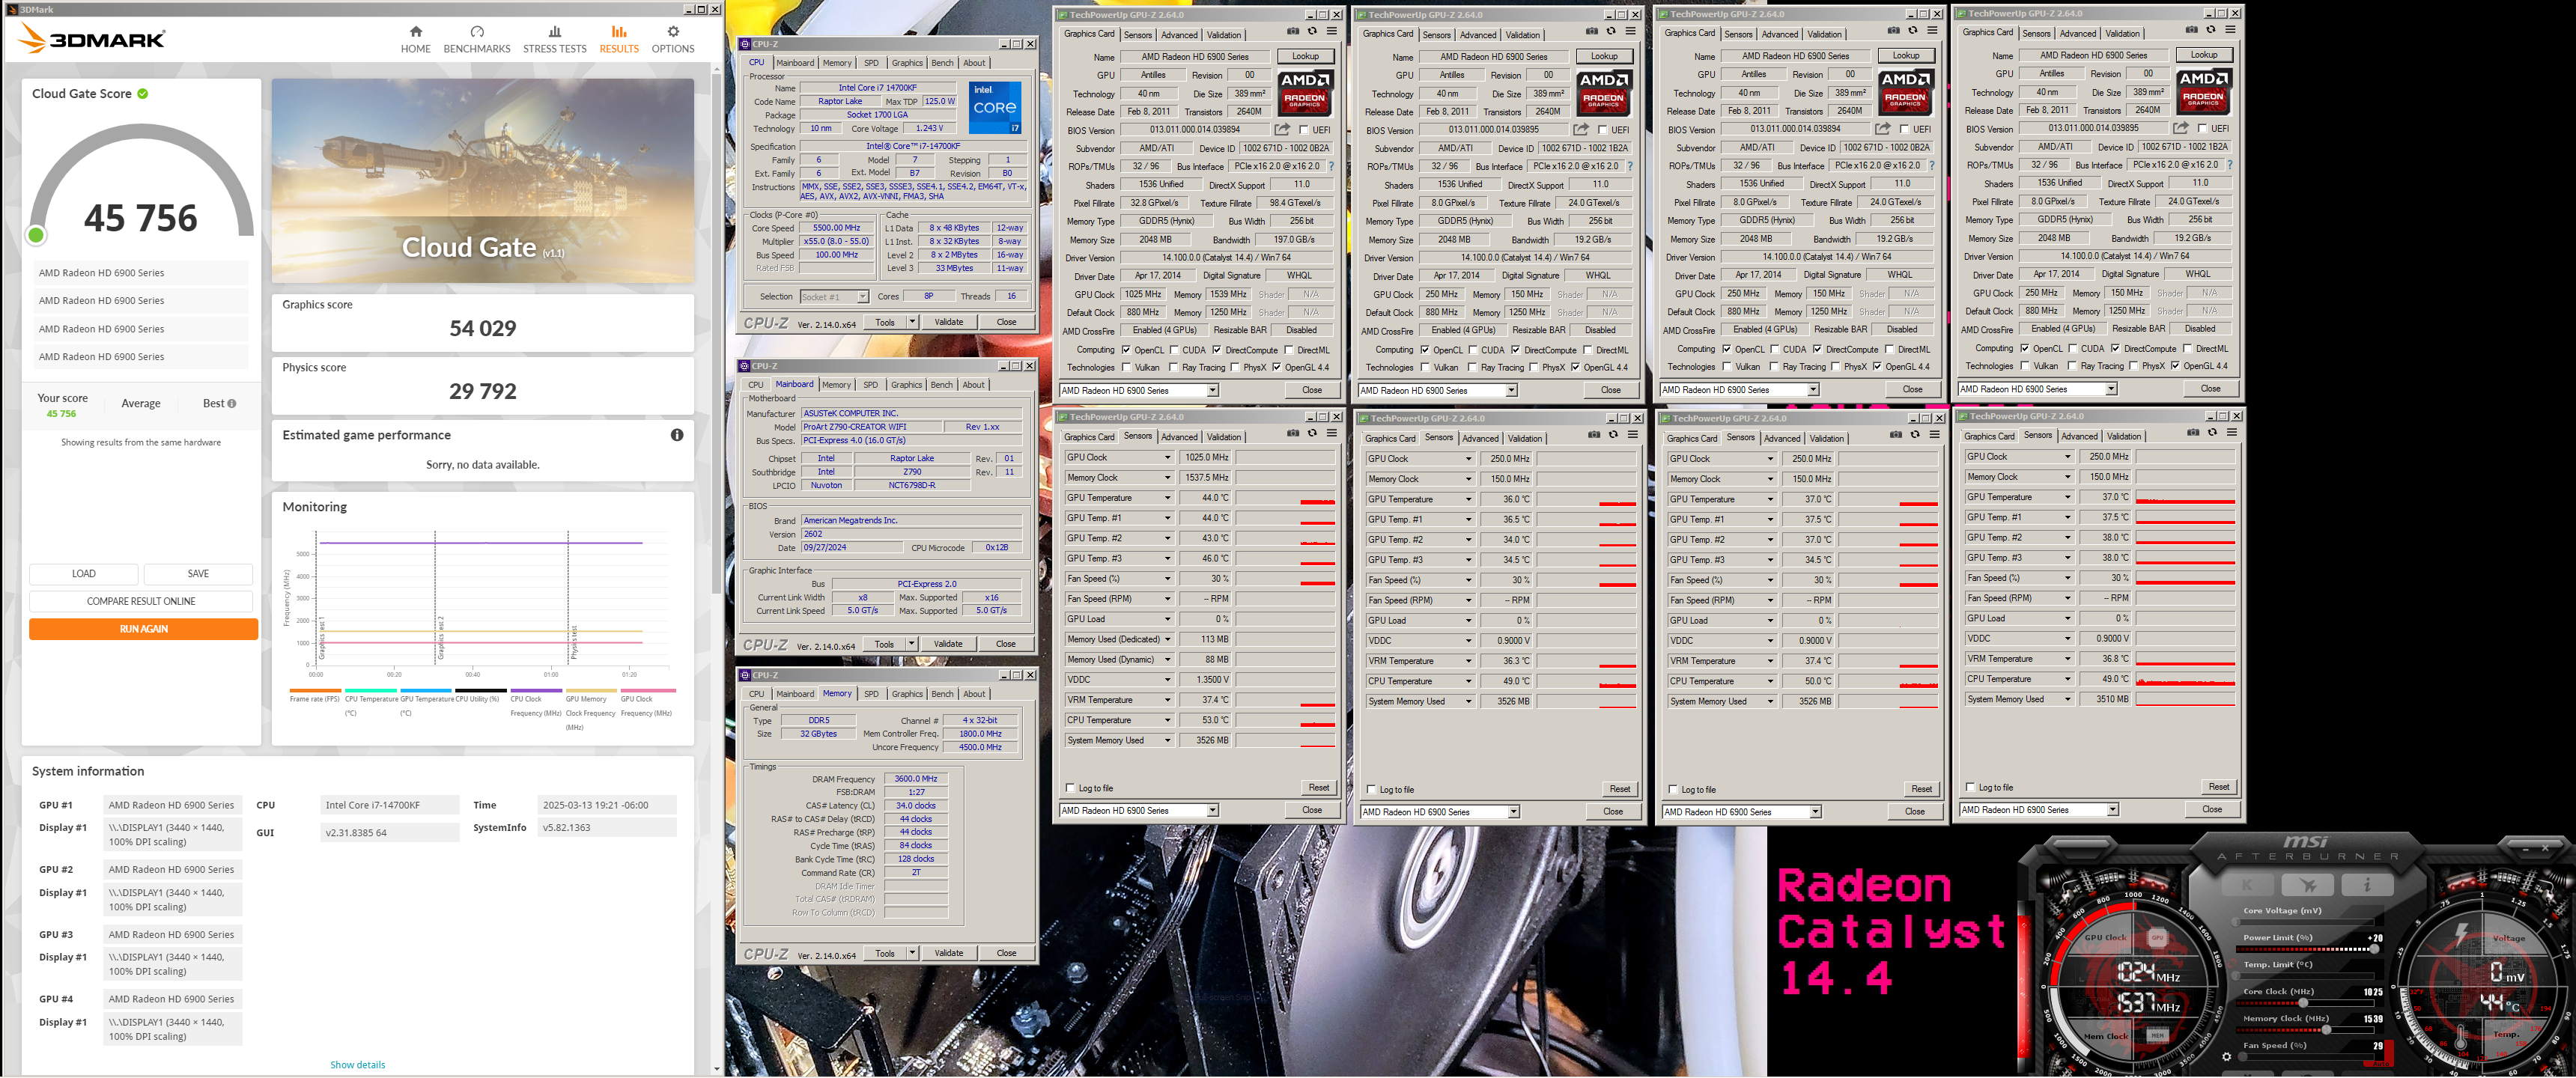Viewport: 2576px width, 1078px height.
Task: Click COMPARE RESULT ONLINE in 3DMark
Action: (x=141, y=601)
